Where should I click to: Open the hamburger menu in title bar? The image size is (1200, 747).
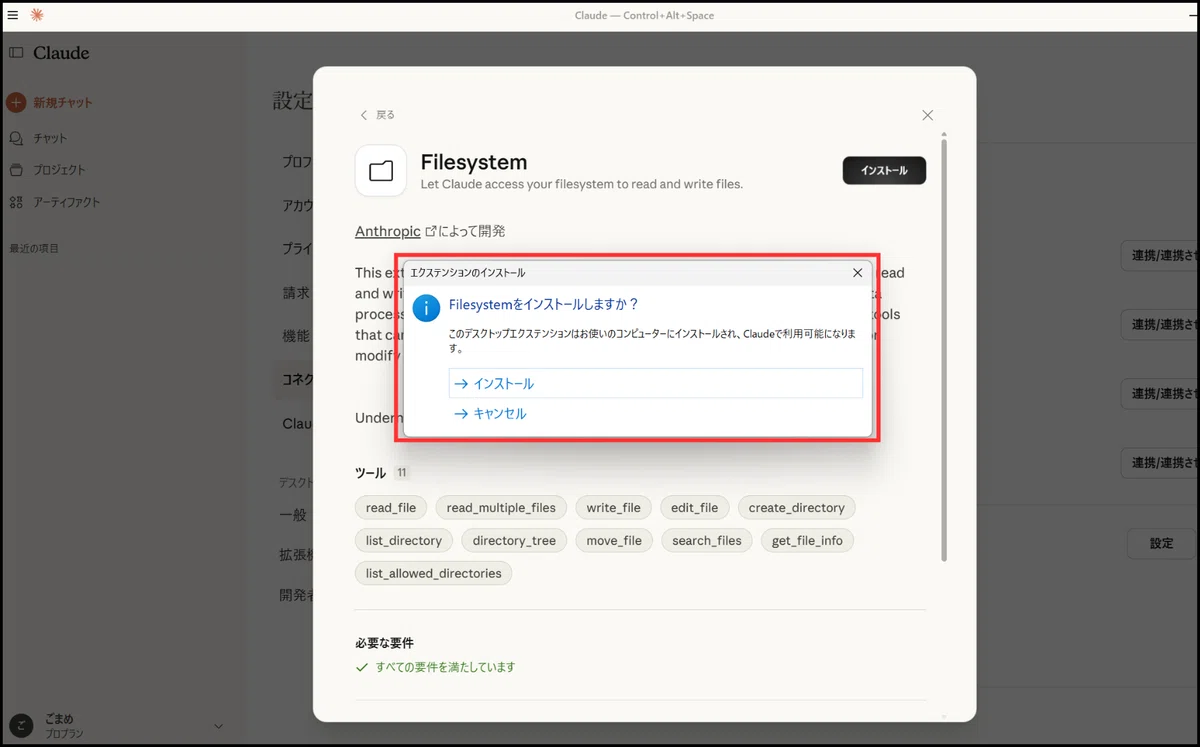click(x=13, y=15)
